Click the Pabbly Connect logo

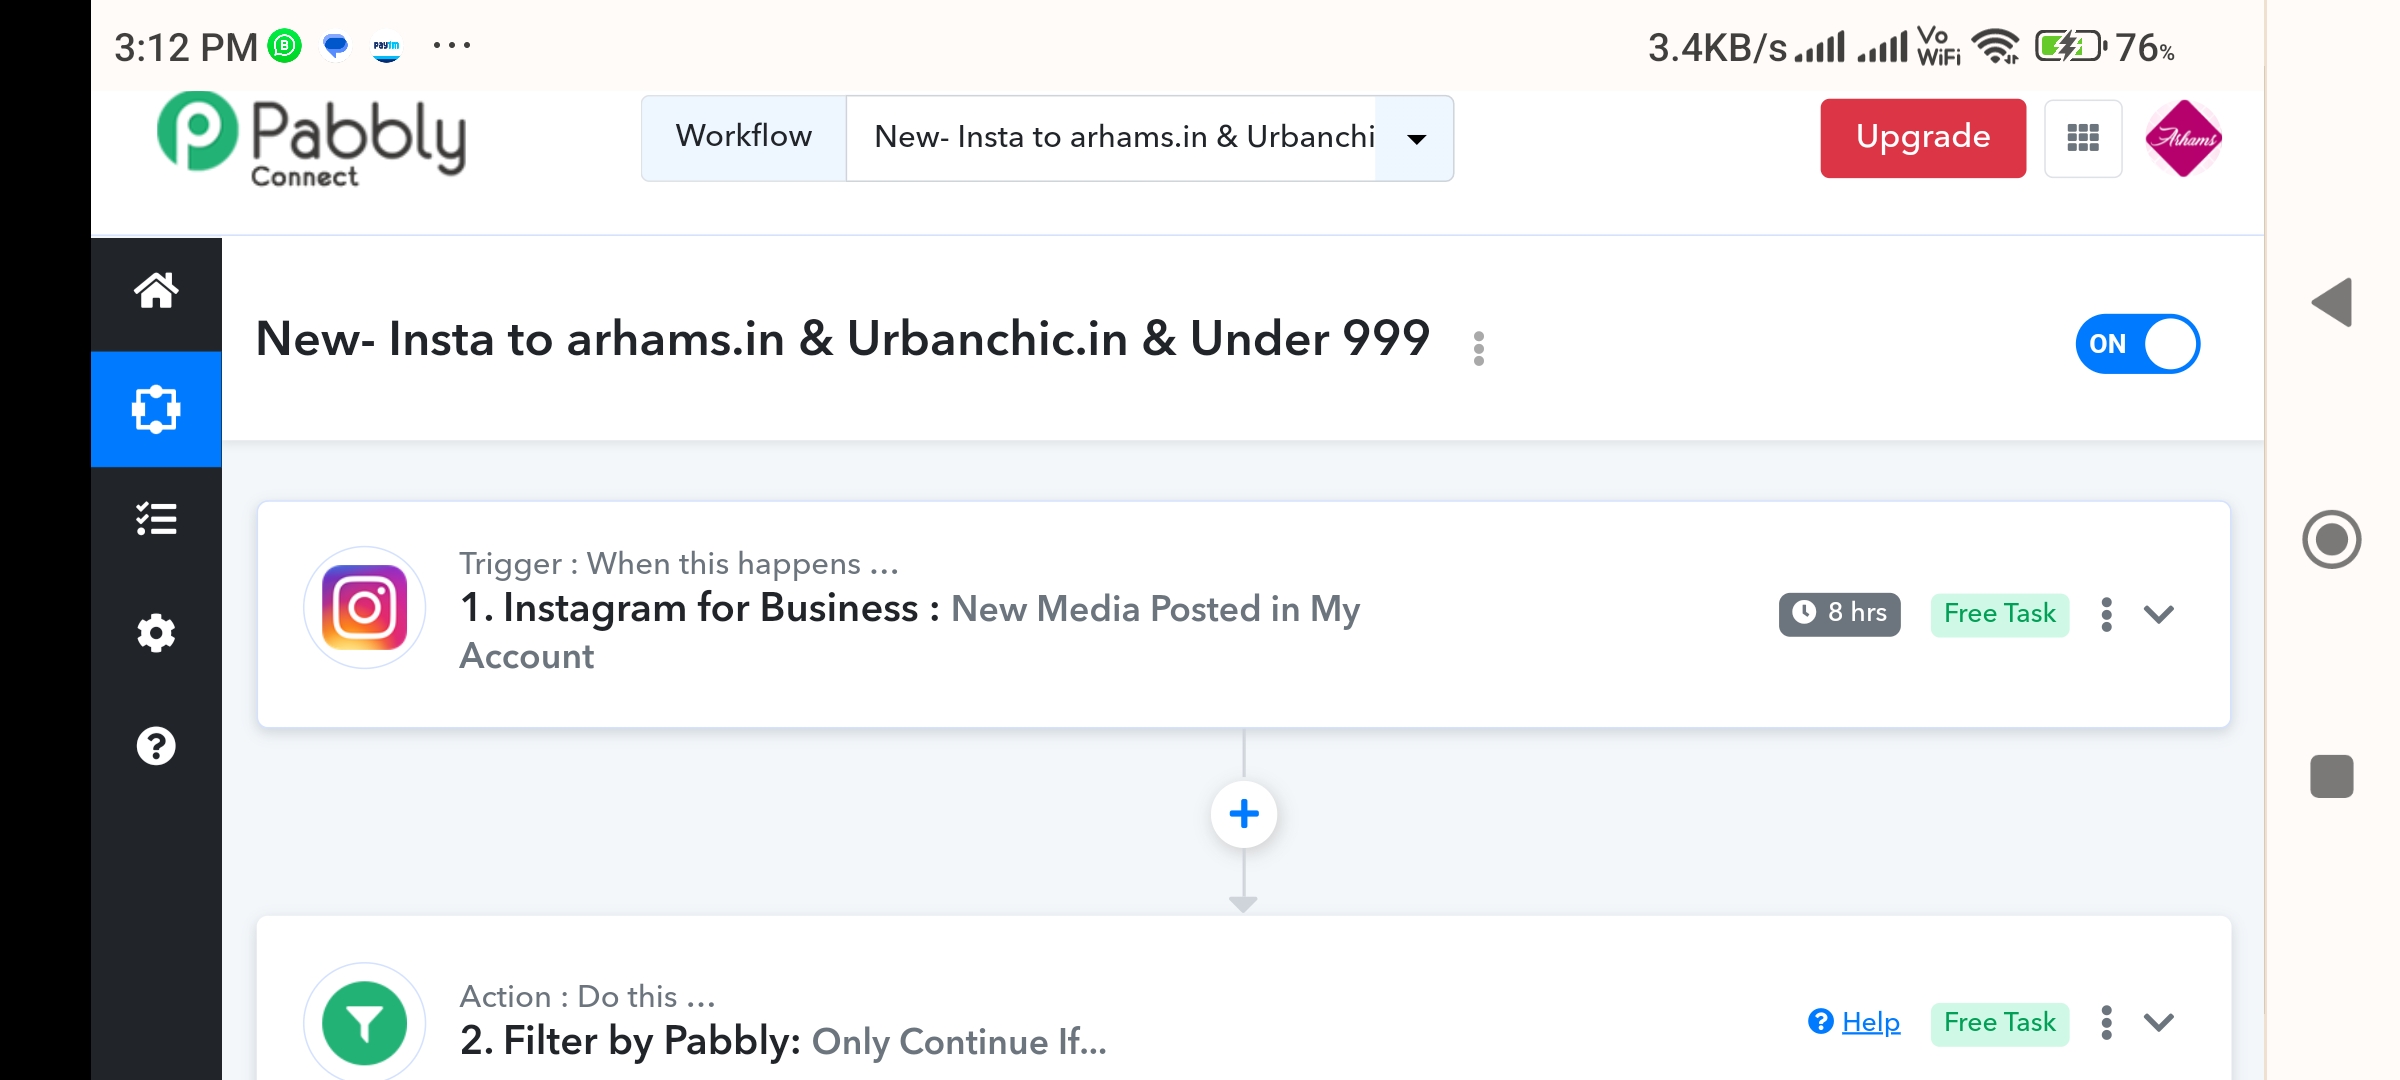tap(311, 139)
